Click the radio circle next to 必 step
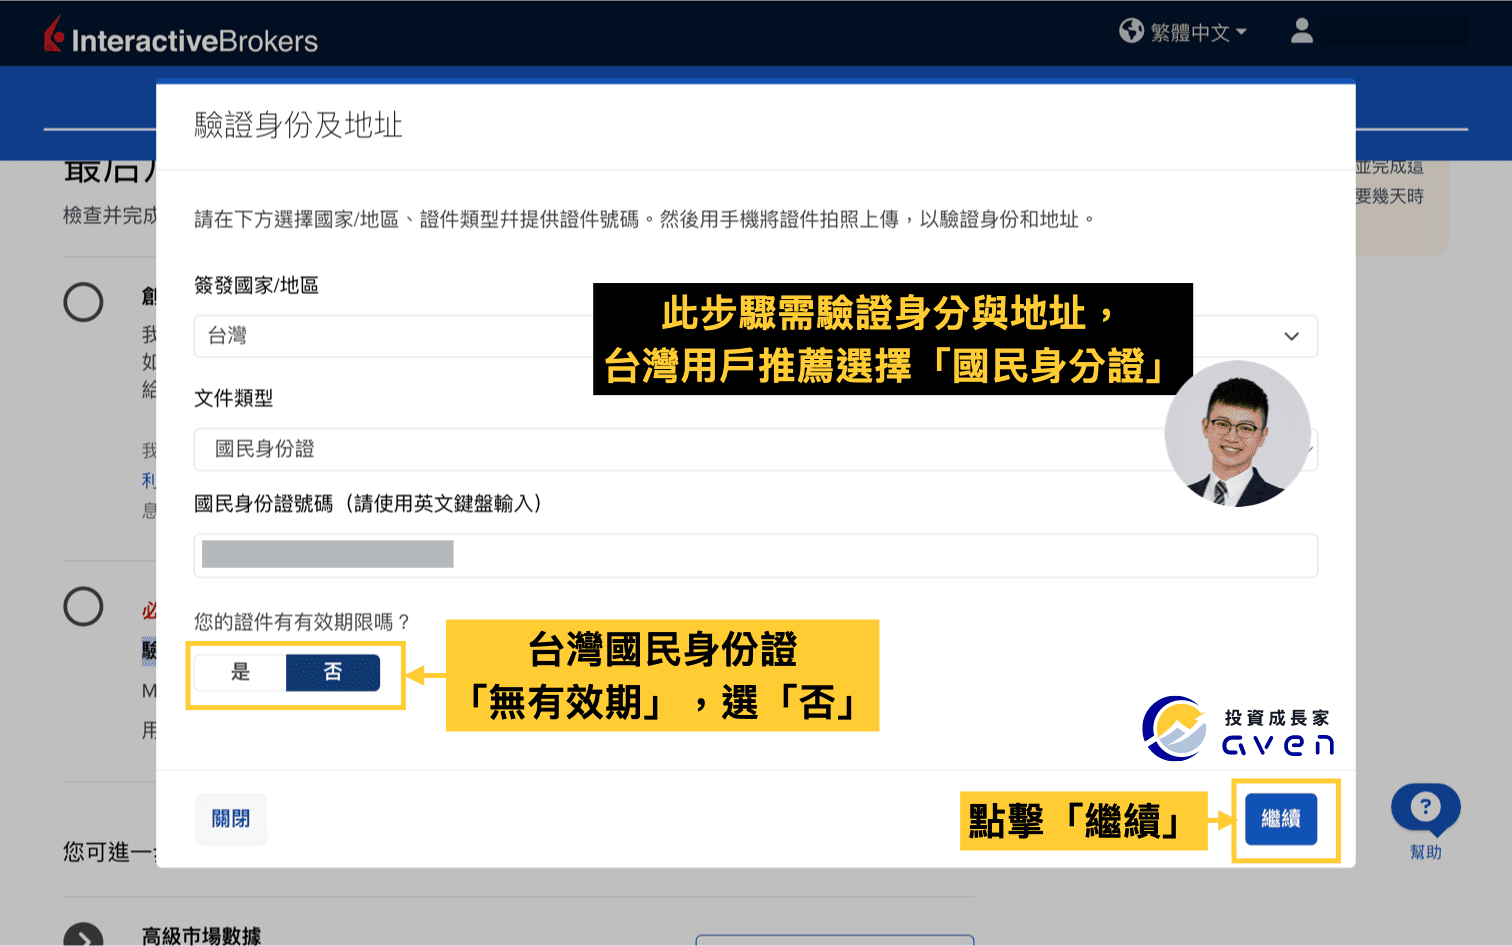Image resolution: width=1512 pixels, height=946 pixels. pyautogui.click(x=83, y=607)
